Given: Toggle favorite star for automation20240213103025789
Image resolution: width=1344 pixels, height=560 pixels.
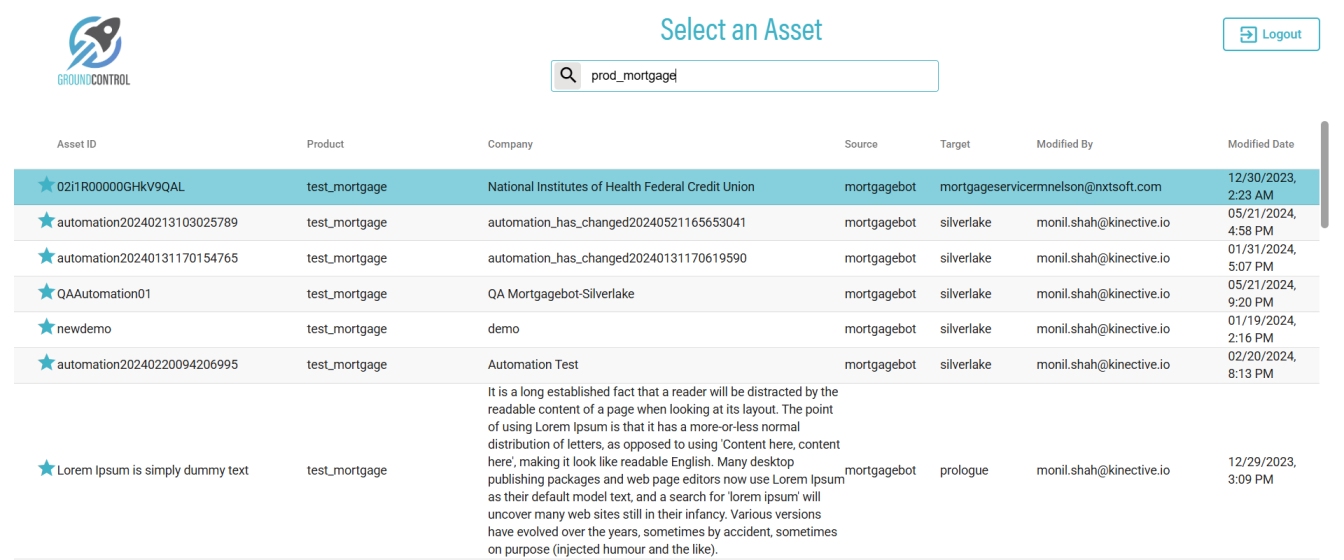Looking at the screenshot, I should click(x=46, y=221).
